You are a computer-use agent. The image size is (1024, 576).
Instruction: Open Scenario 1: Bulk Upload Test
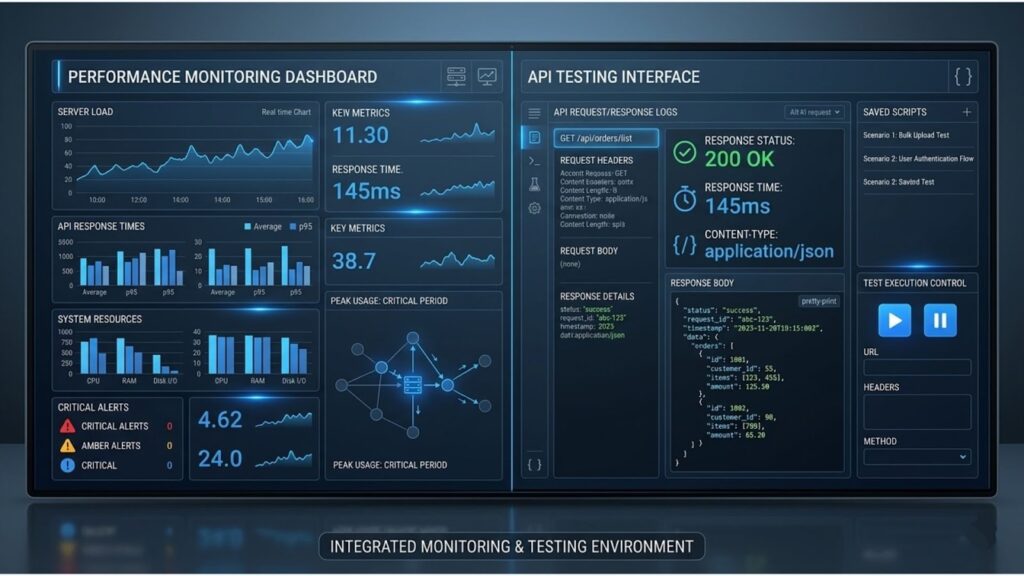[906, 135]
